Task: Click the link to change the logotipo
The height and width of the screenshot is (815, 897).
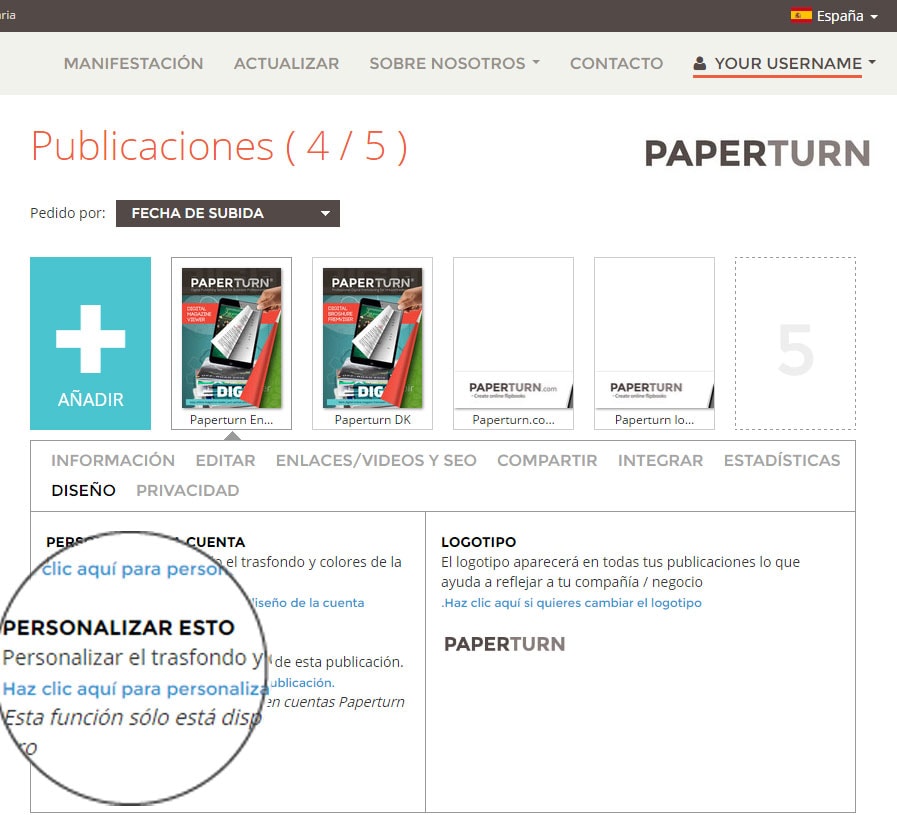Action: tap(571, 603)
